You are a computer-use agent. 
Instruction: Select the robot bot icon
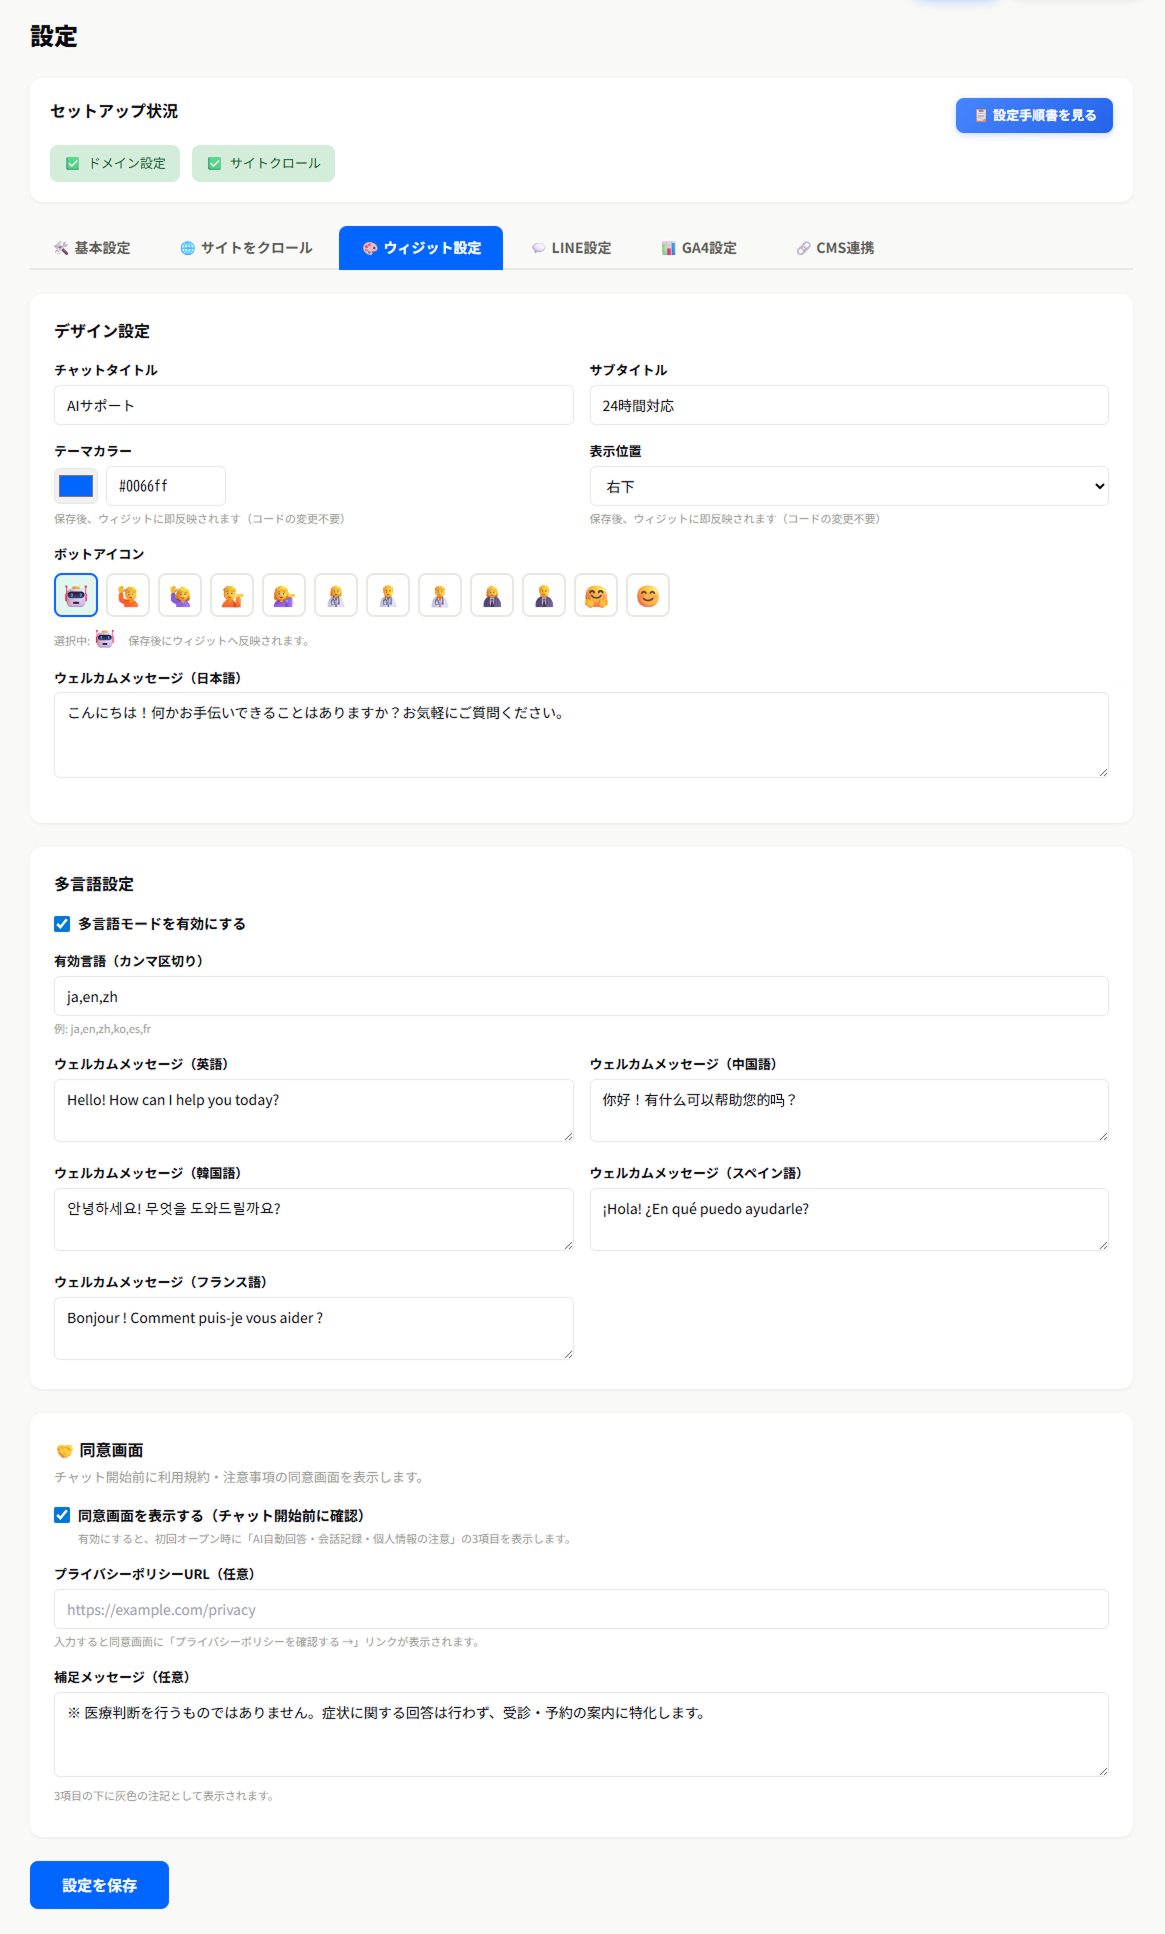[76, 596]
